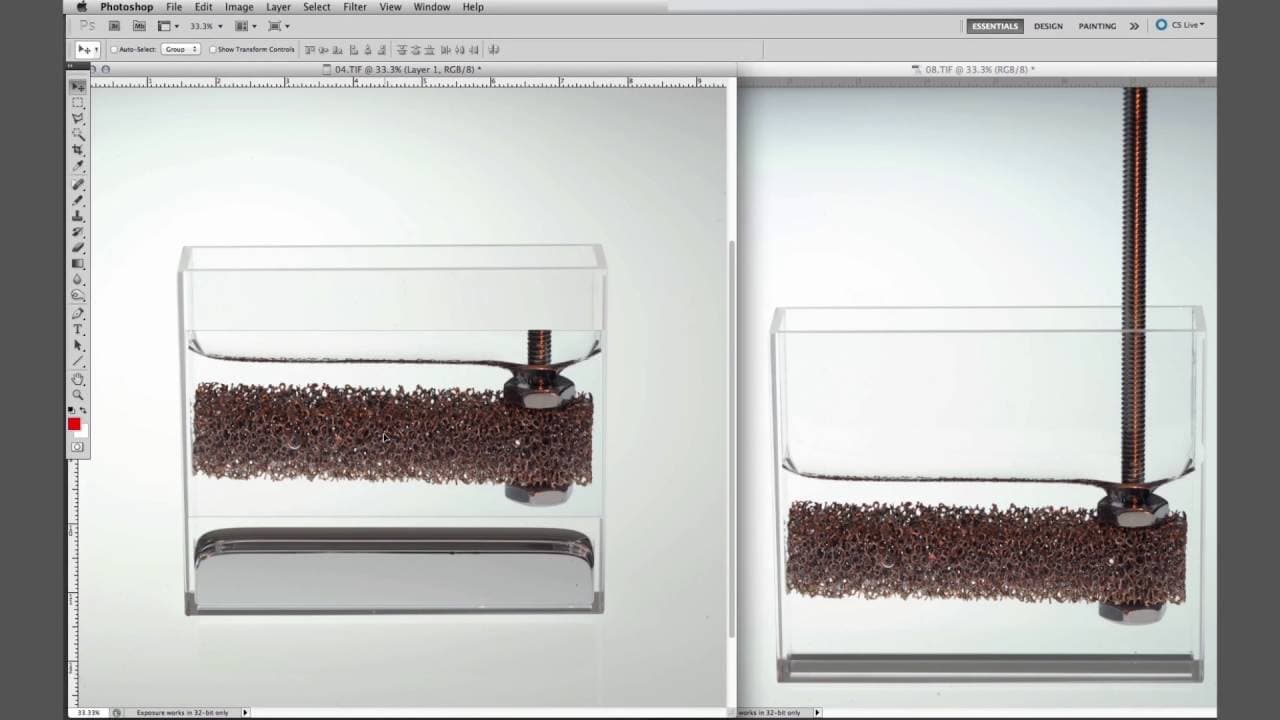
Task: Select the Move tool in the toolbox
Action: [x=78, y=87]
